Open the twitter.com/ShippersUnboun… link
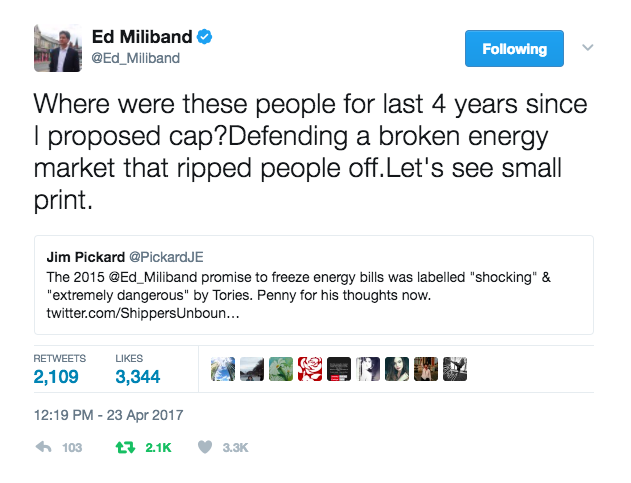This screenshot has height=483, width=631. [143, 313]
